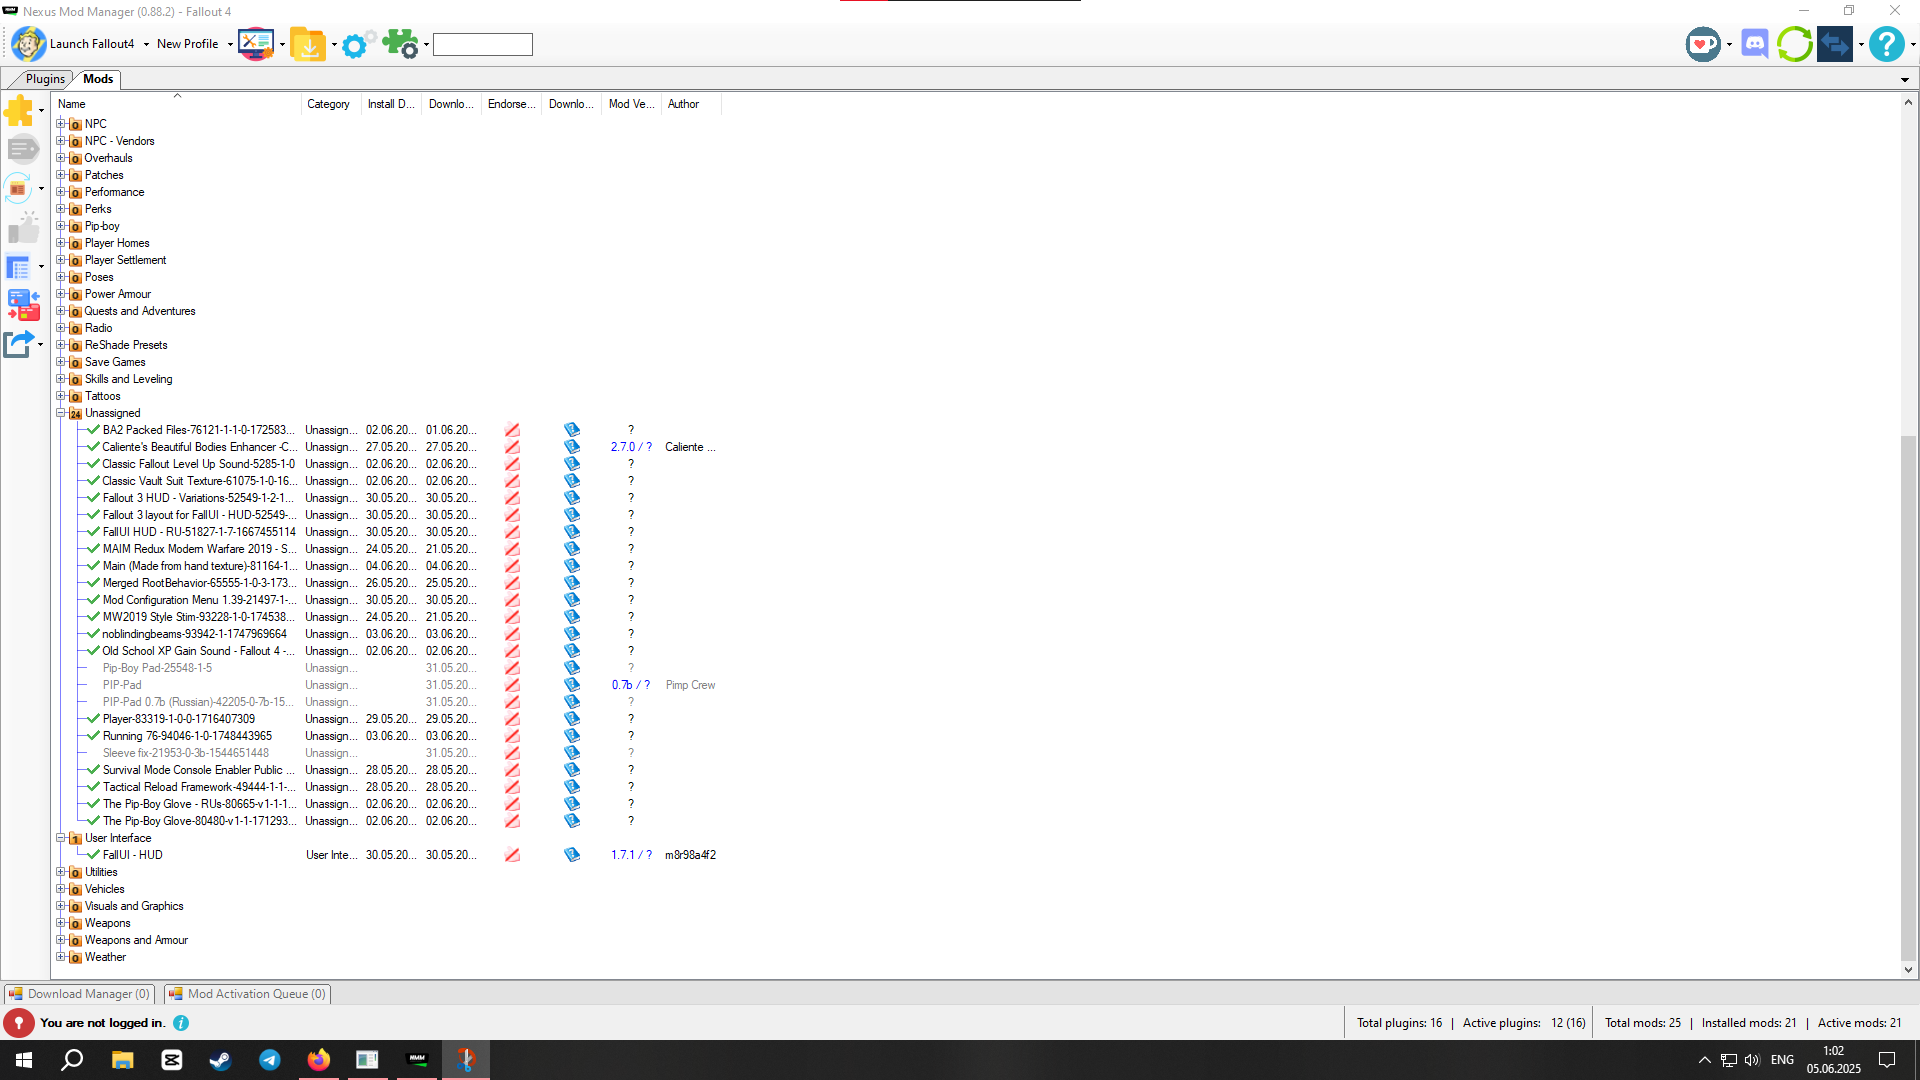Disable the Tactical Reload Framework mod checkmark

[x=93, y=787]
